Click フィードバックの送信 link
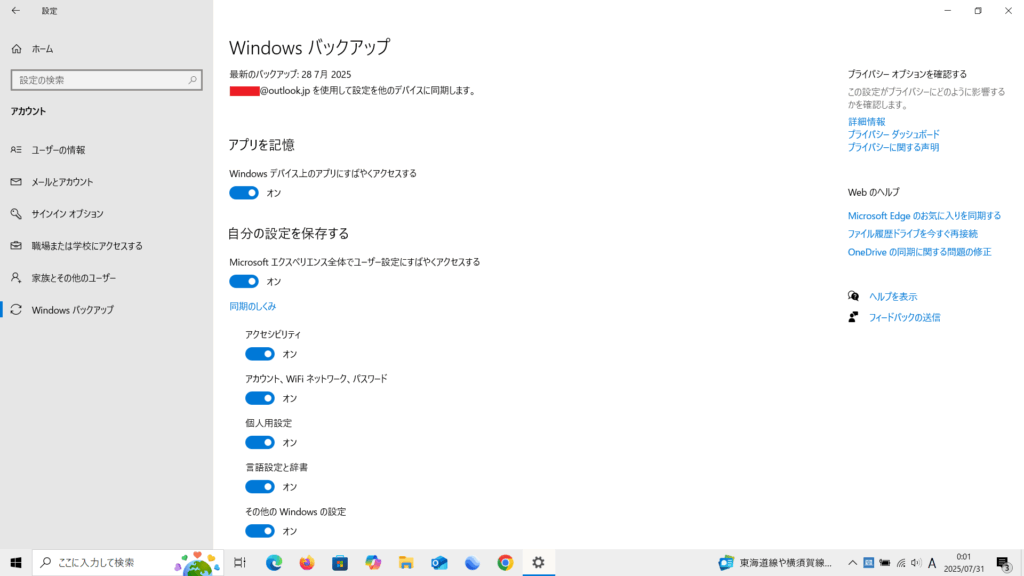The image size is (1024, 576). (x=904, y=317)
